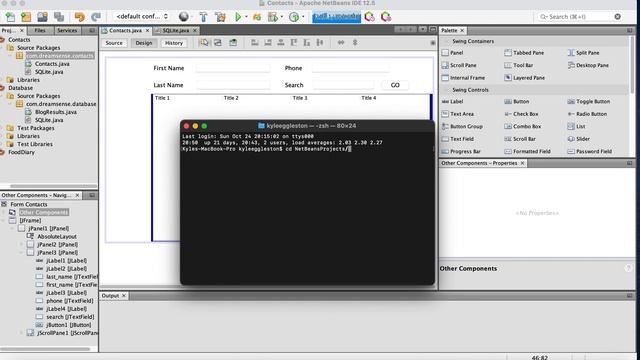Viewport: 640px width, 360px height.
Task: Select Slider component in the Palette
Action: point(579,139)
